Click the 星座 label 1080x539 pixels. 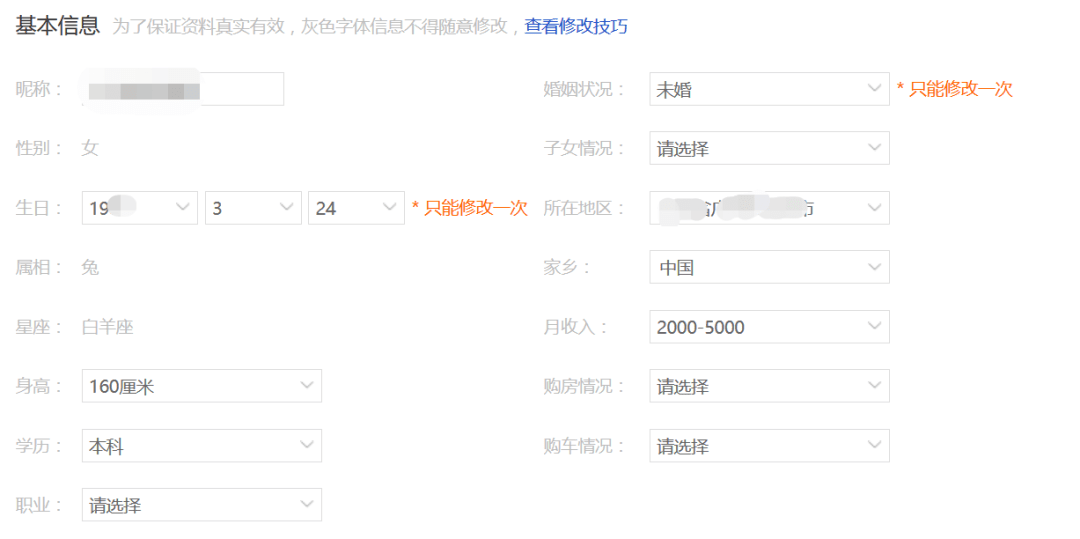[39, 327]
